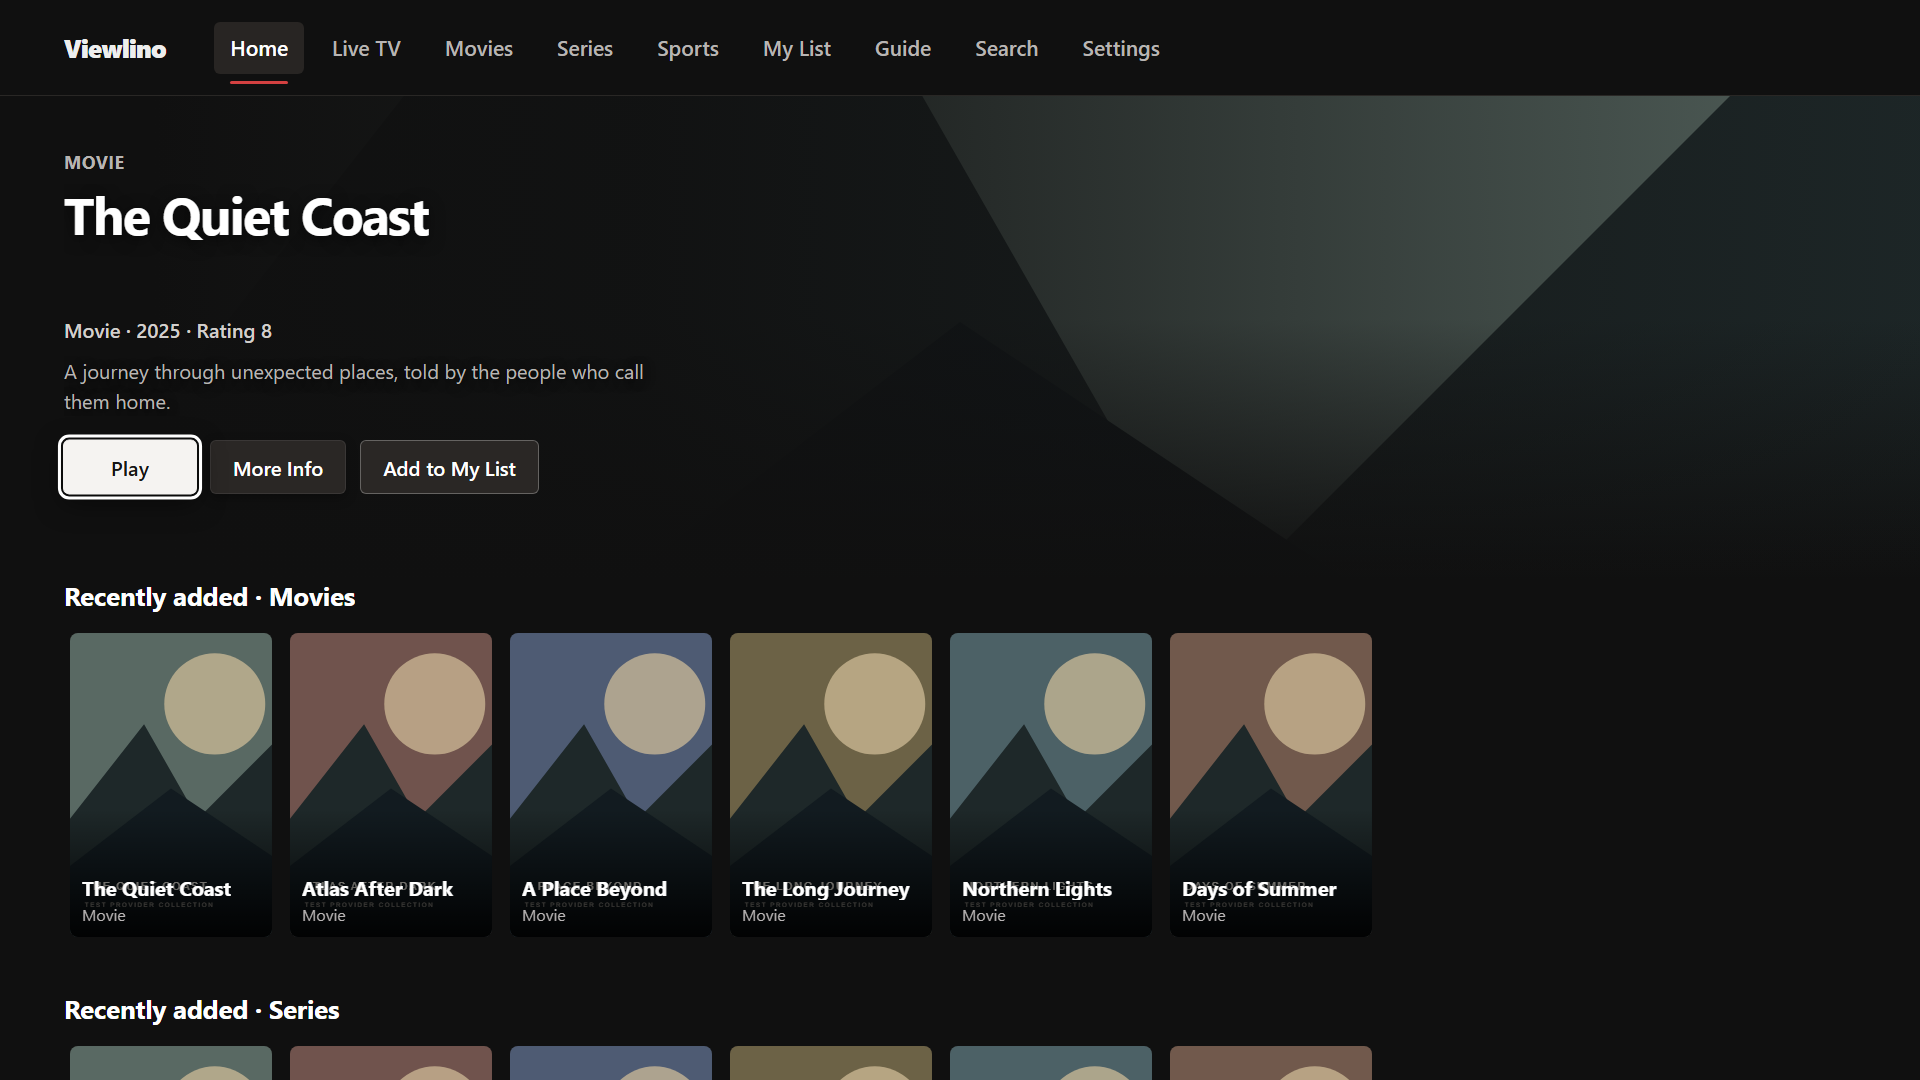Open the TV Guide
The height and width of the screenshot is (1080, 1920).
903,48
